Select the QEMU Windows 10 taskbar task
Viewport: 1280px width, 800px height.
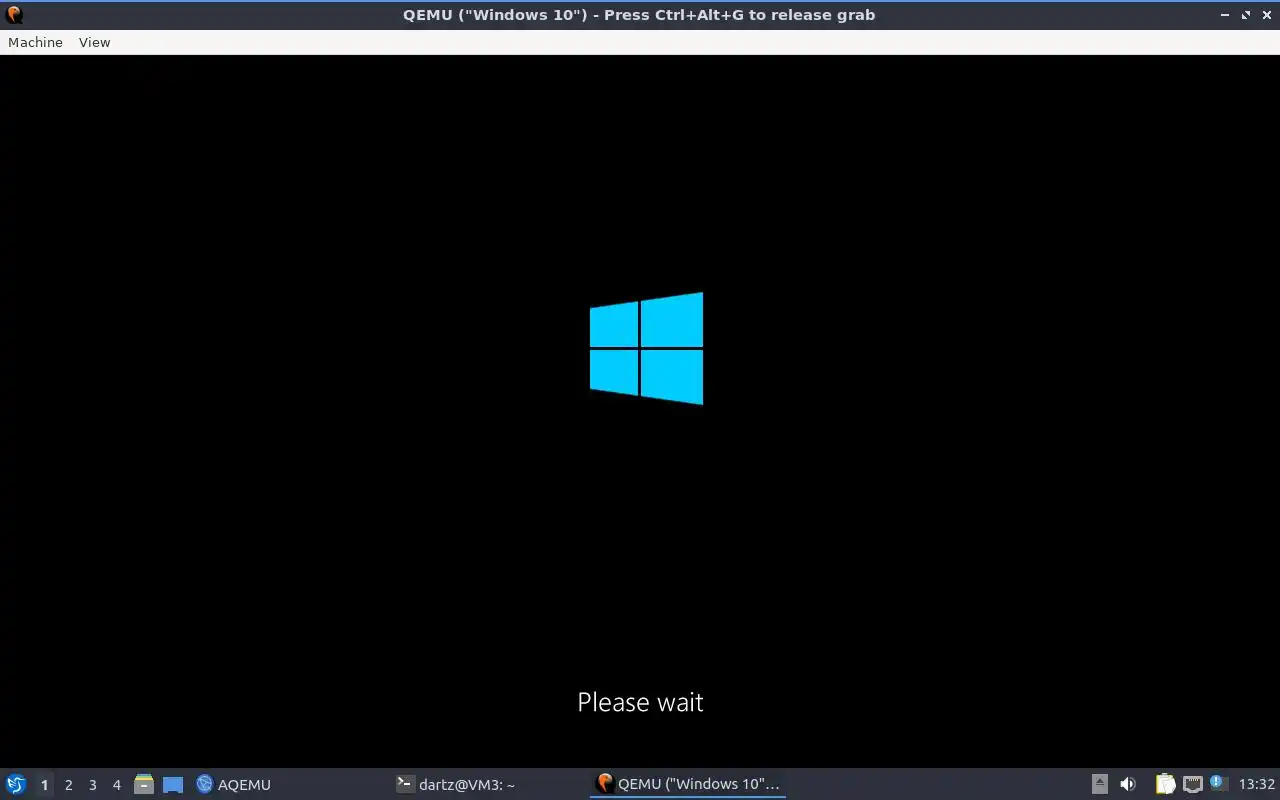click(688, 784)
